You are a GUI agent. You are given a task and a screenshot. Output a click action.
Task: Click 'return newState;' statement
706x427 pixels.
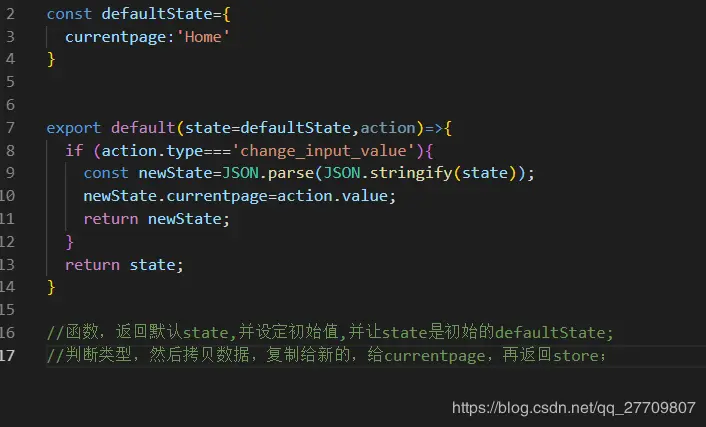tap(156, 219)
